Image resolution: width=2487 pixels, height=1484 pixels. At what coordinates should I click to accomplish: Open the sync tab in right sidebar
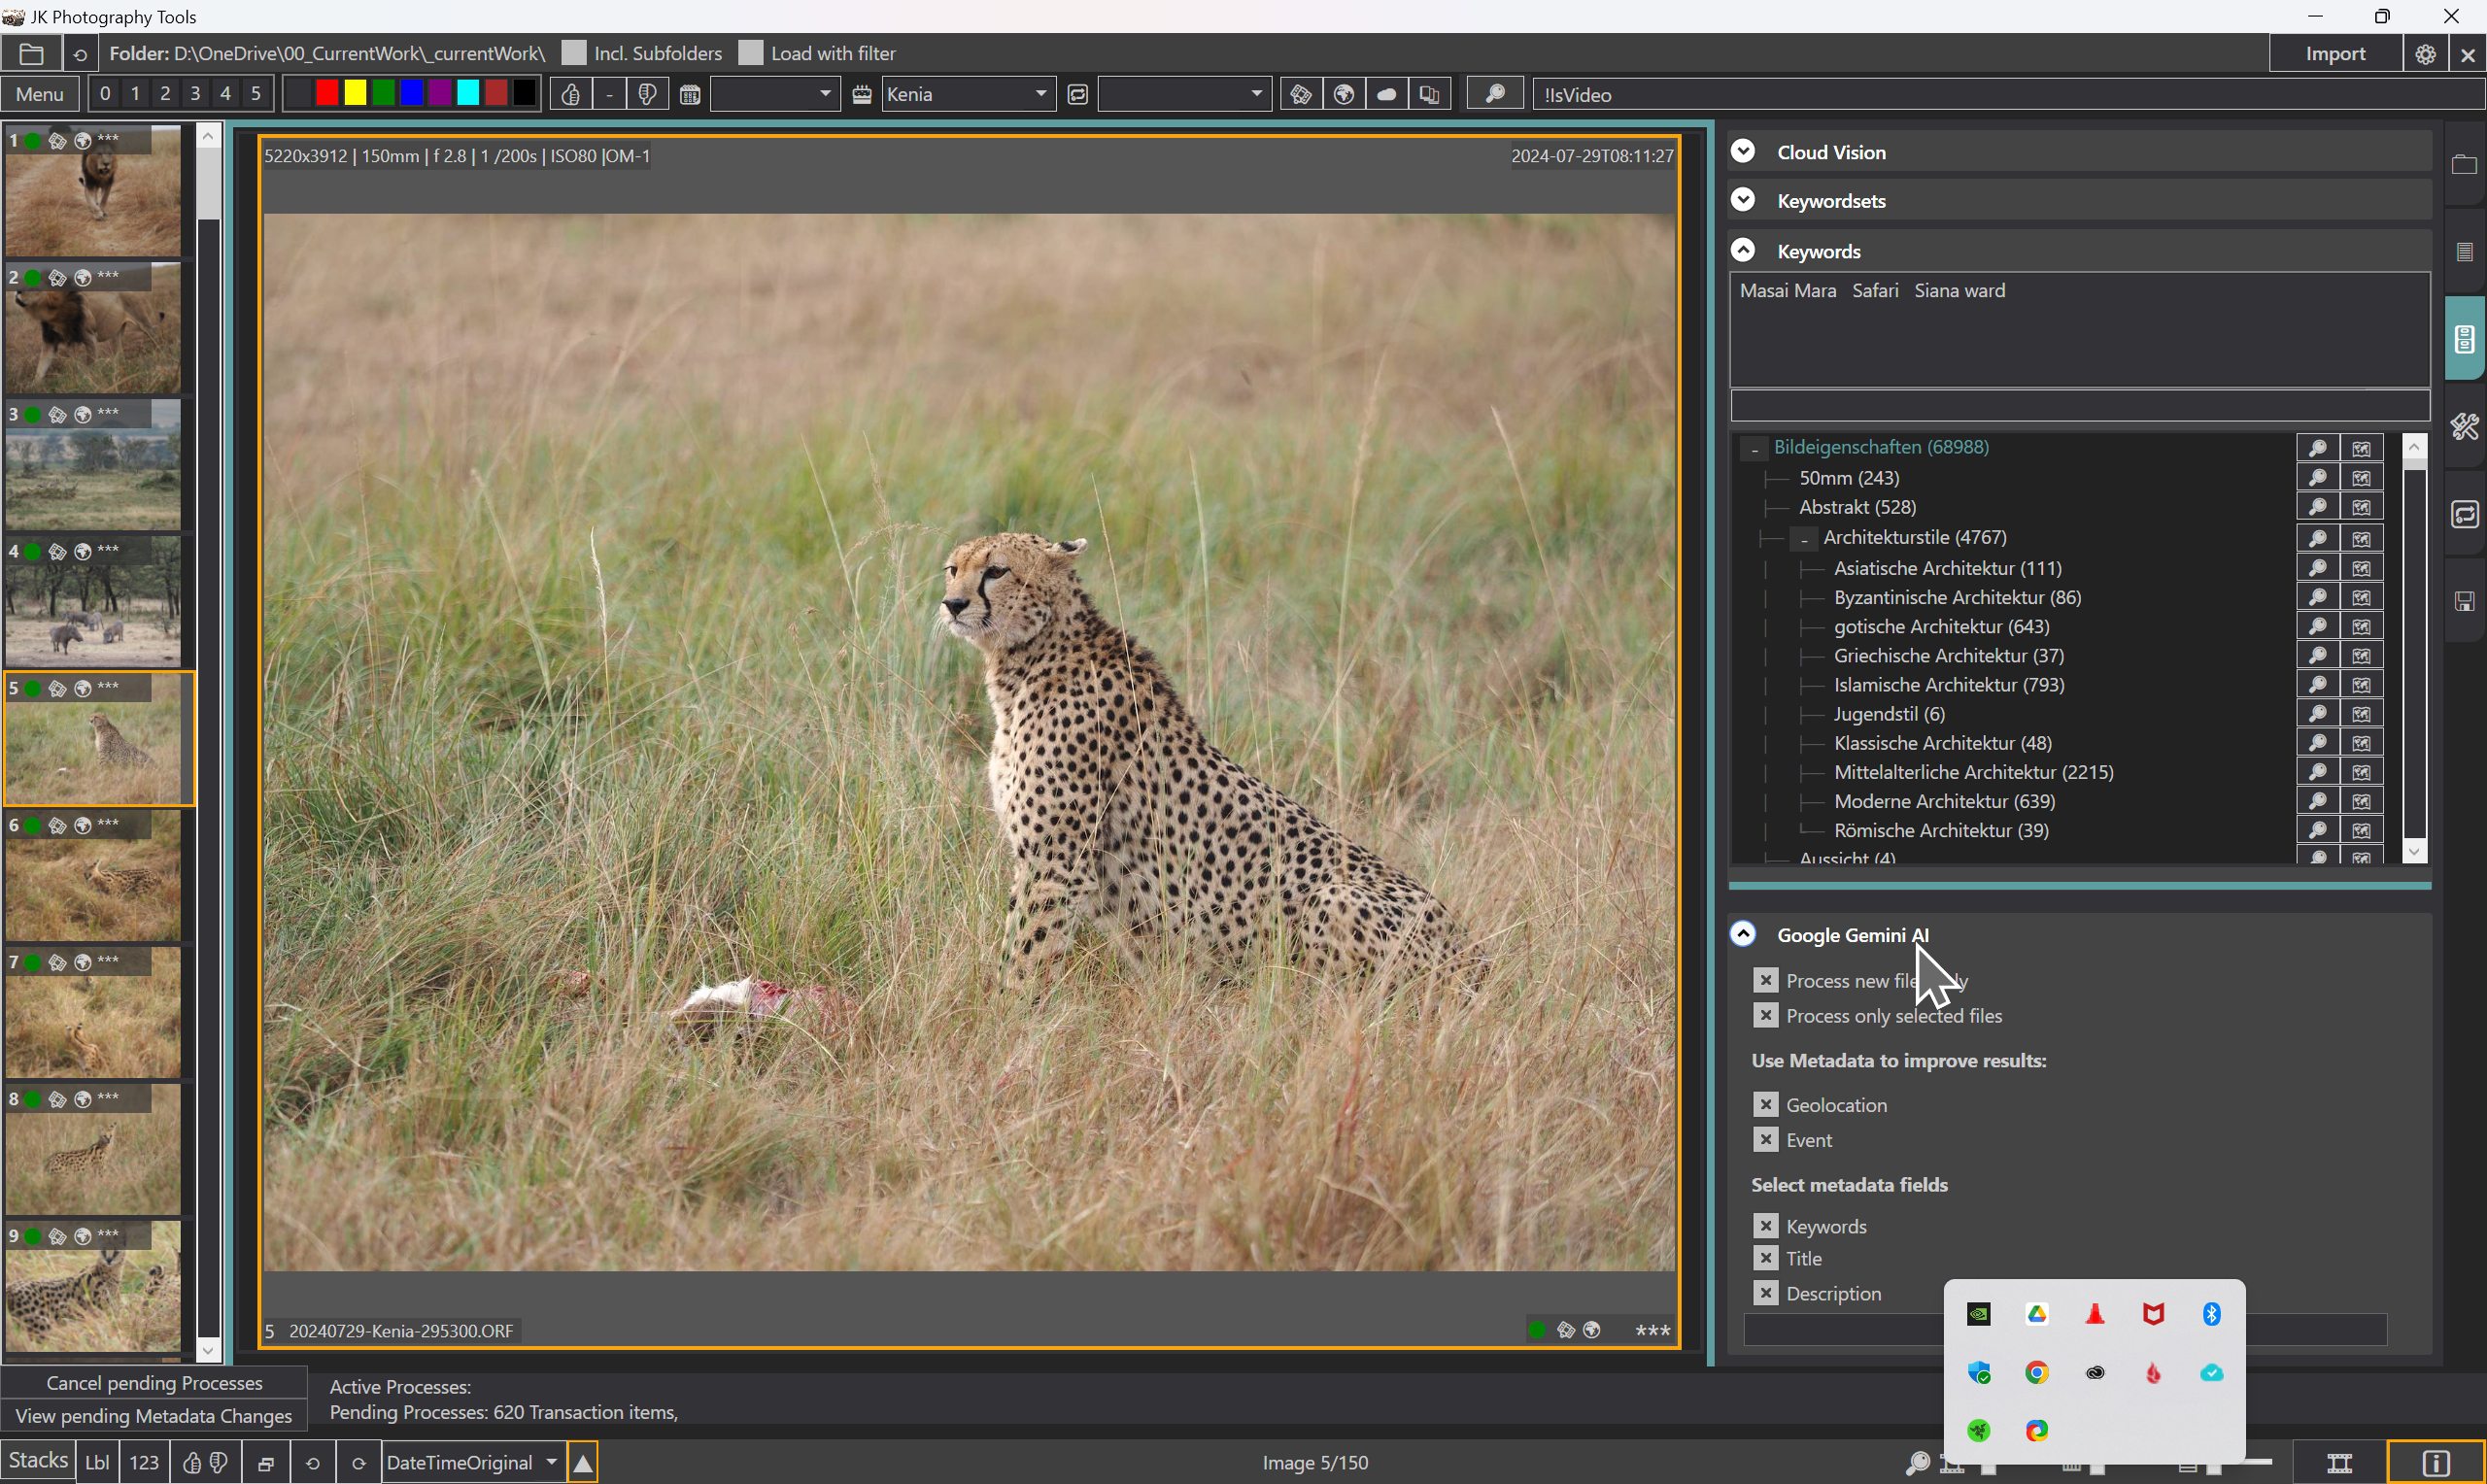click(x=2465, y=515)
